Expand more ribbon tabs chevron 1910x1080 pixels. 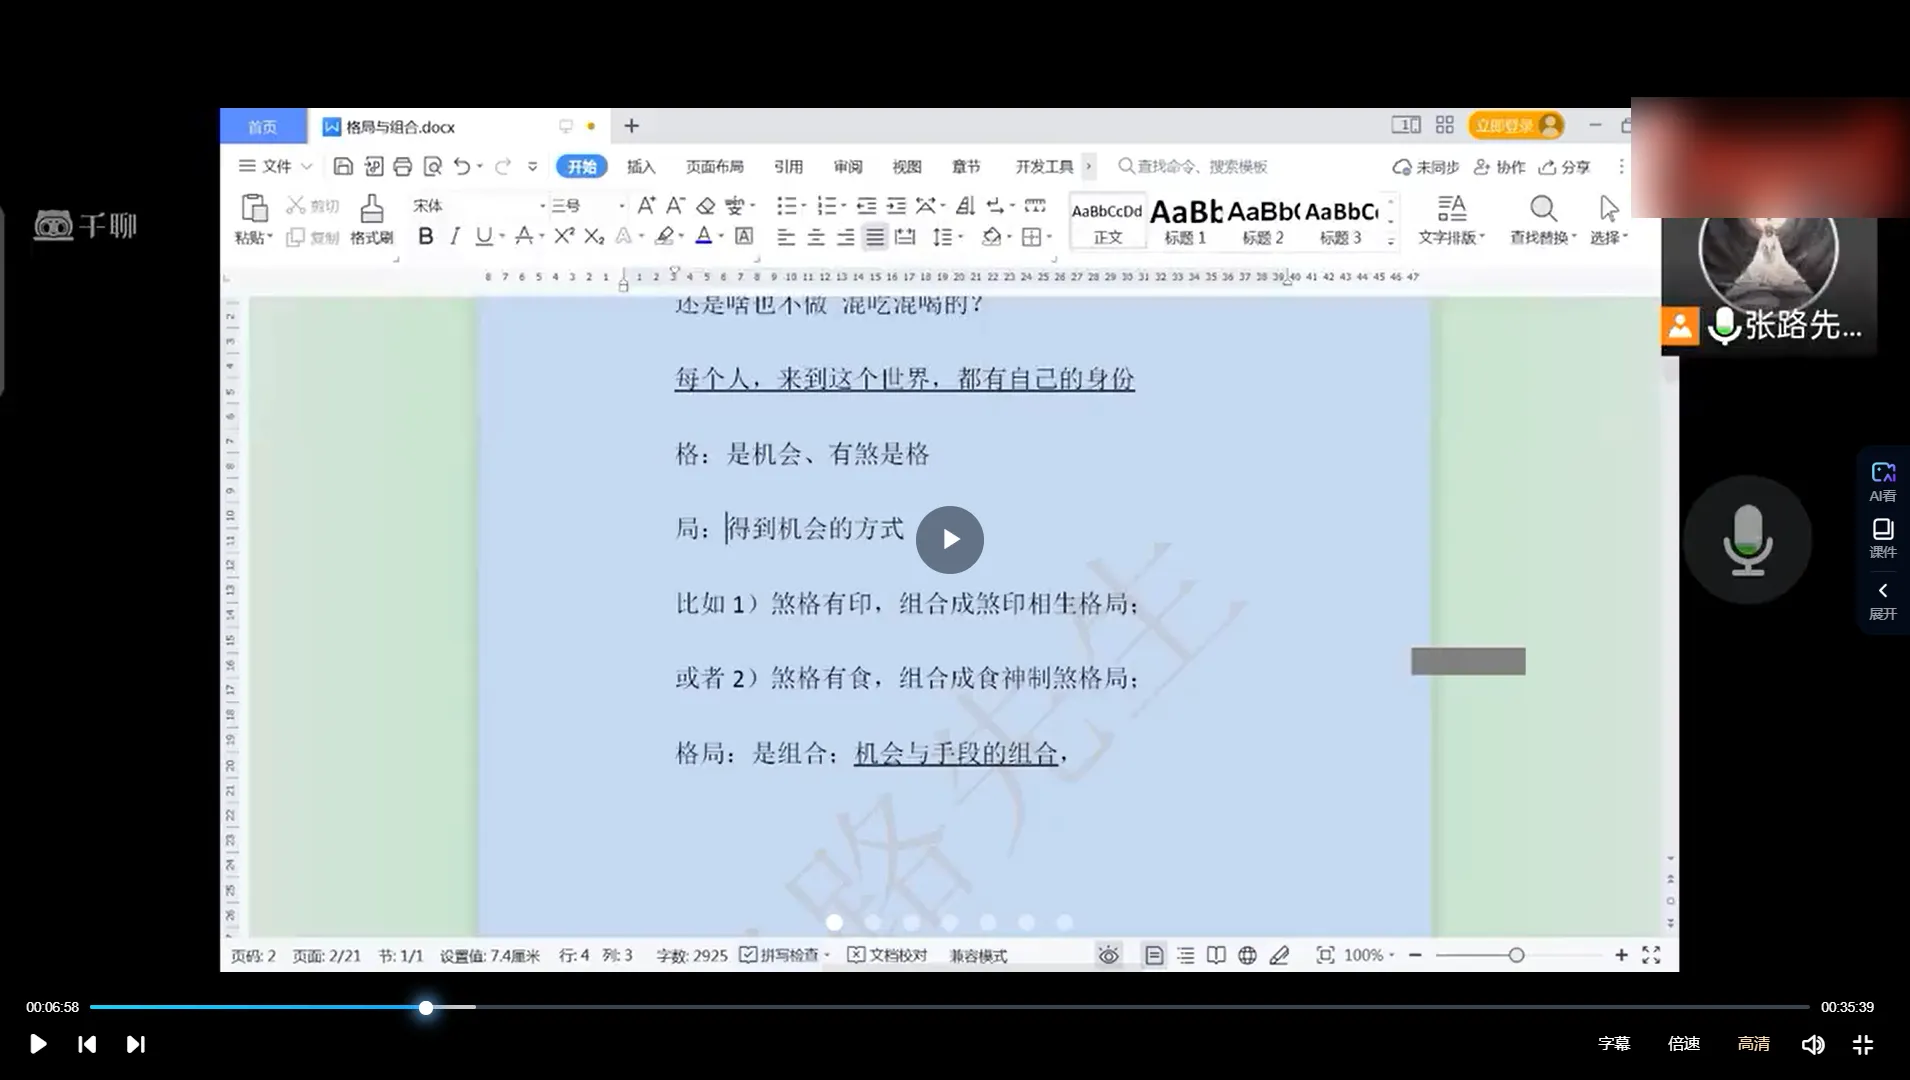pos(1089,166)
